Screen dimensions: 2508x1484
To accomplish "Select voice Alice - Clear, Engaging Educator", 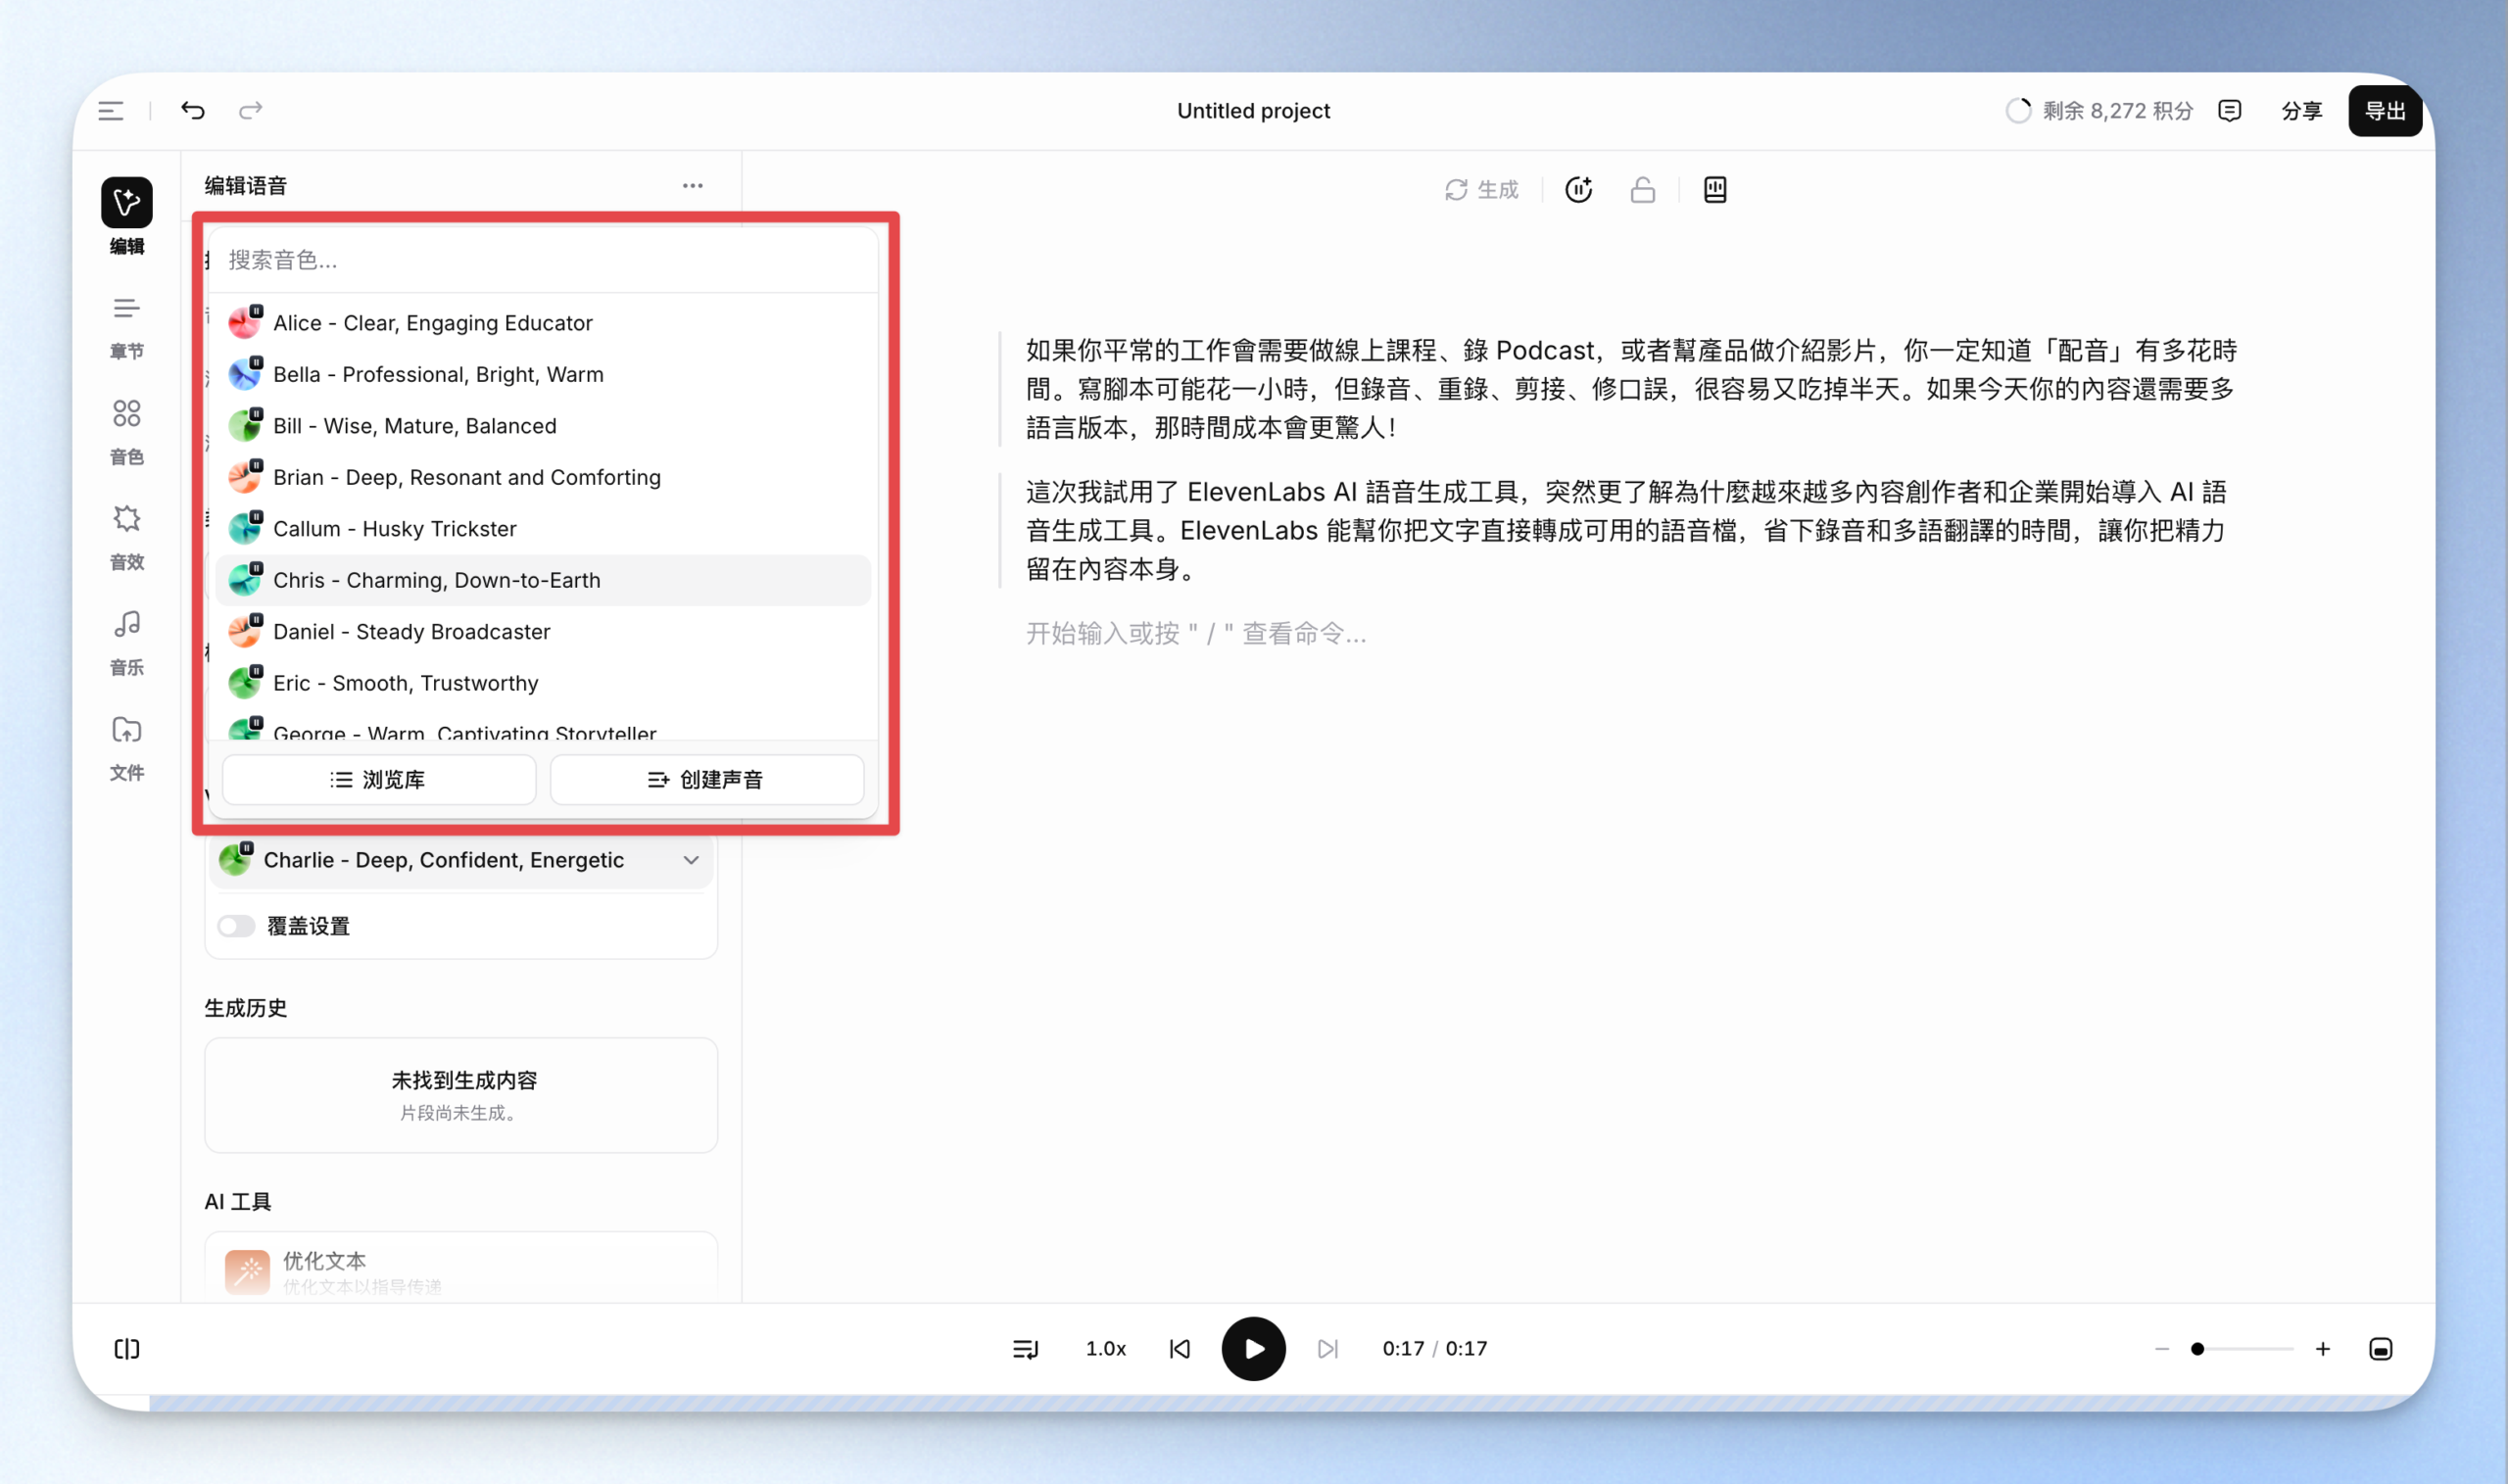I will tap(543, 323).
